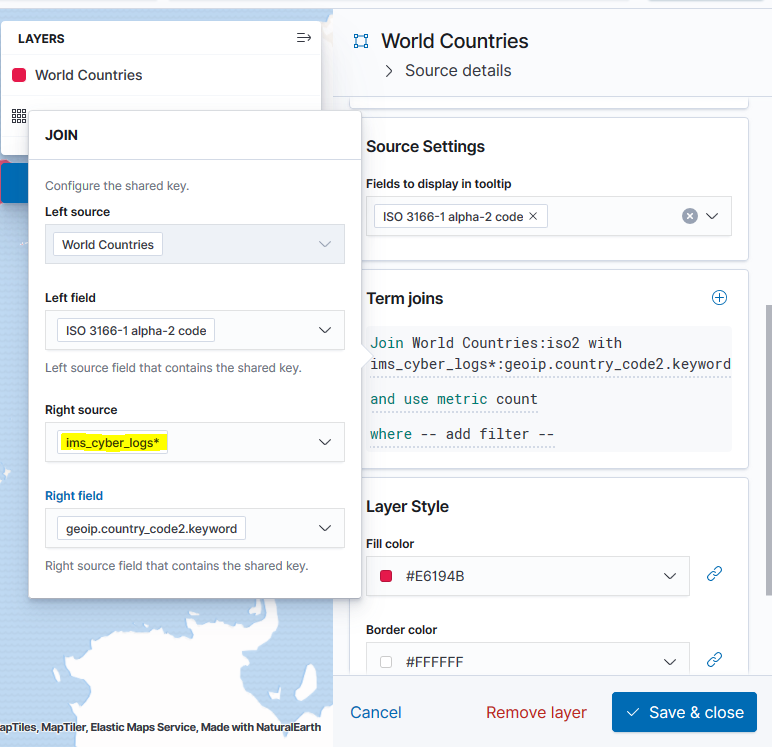Expand Source details chevron

389,71
